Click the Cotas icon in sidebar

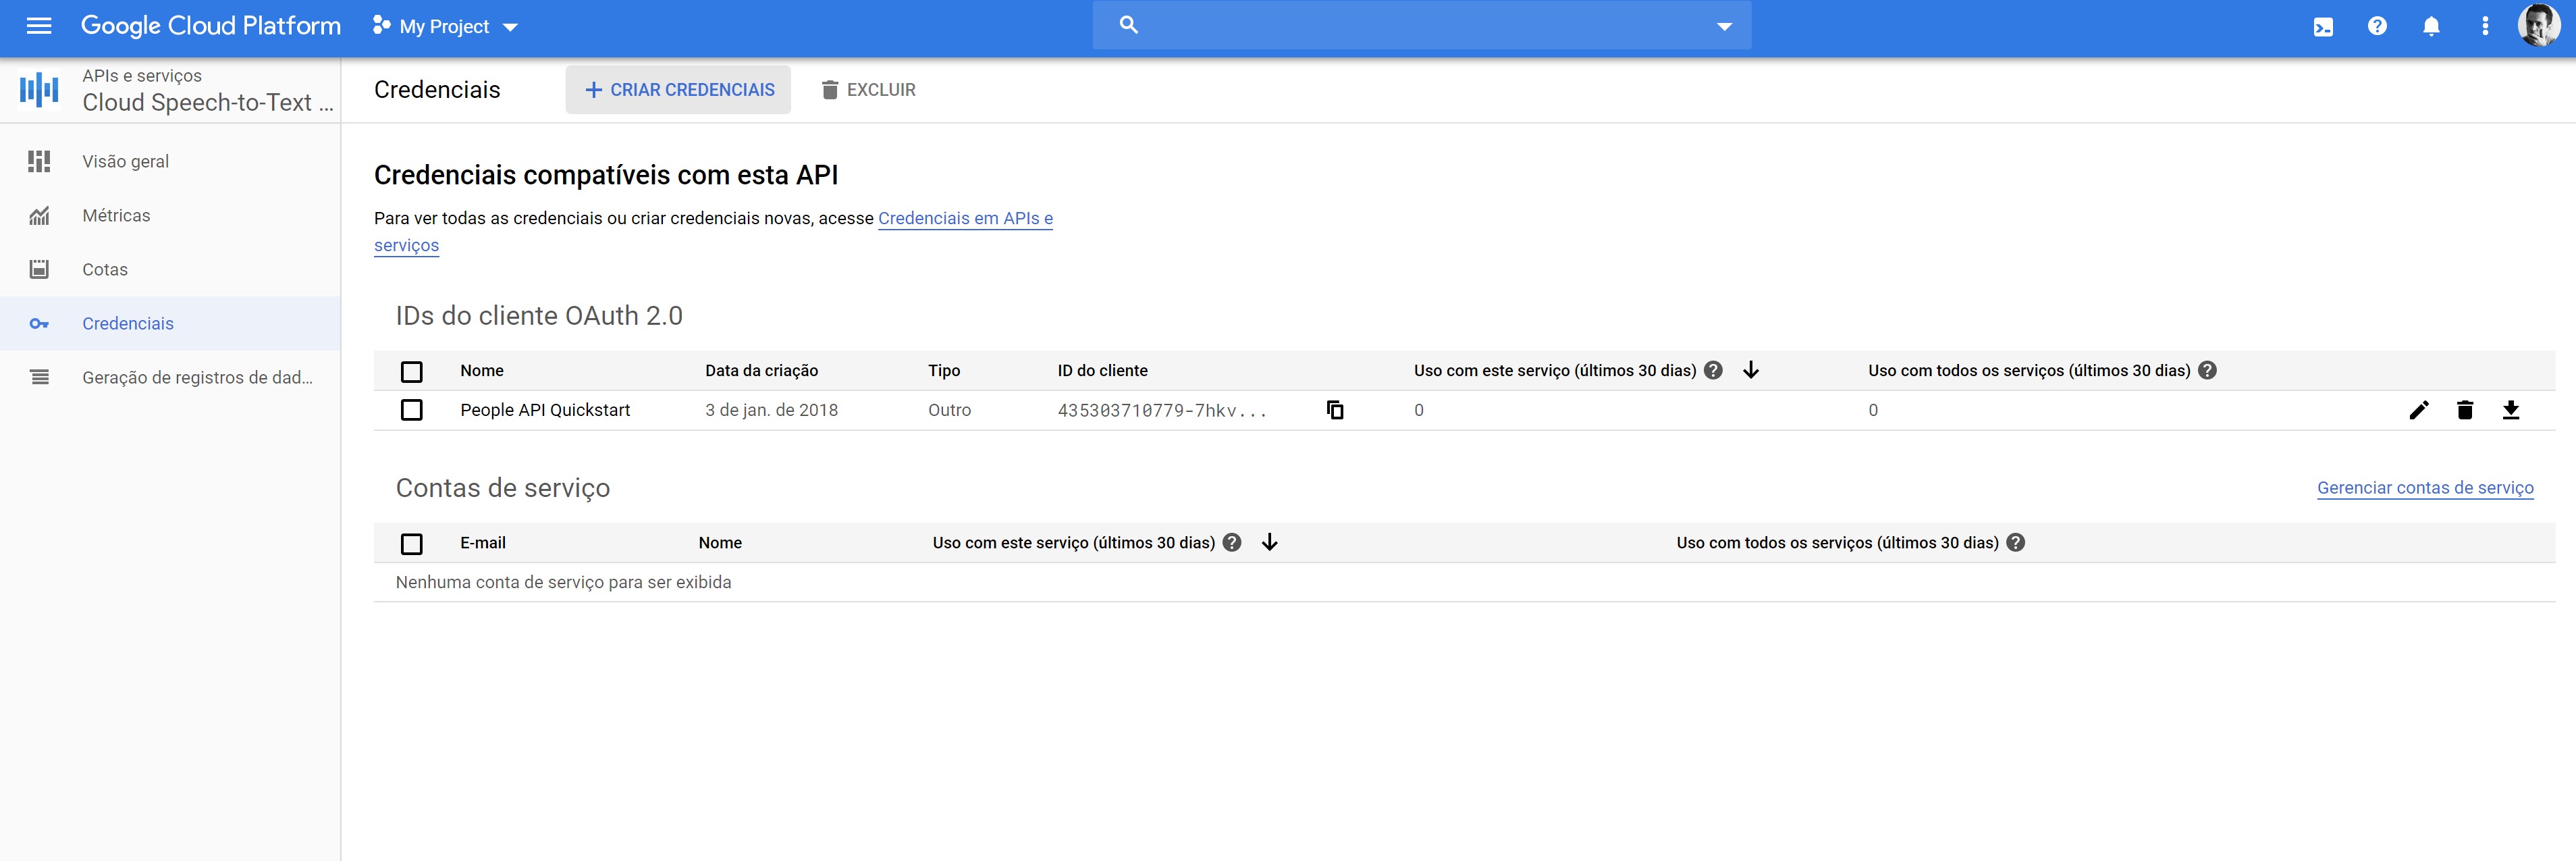[x=39, y=269]
